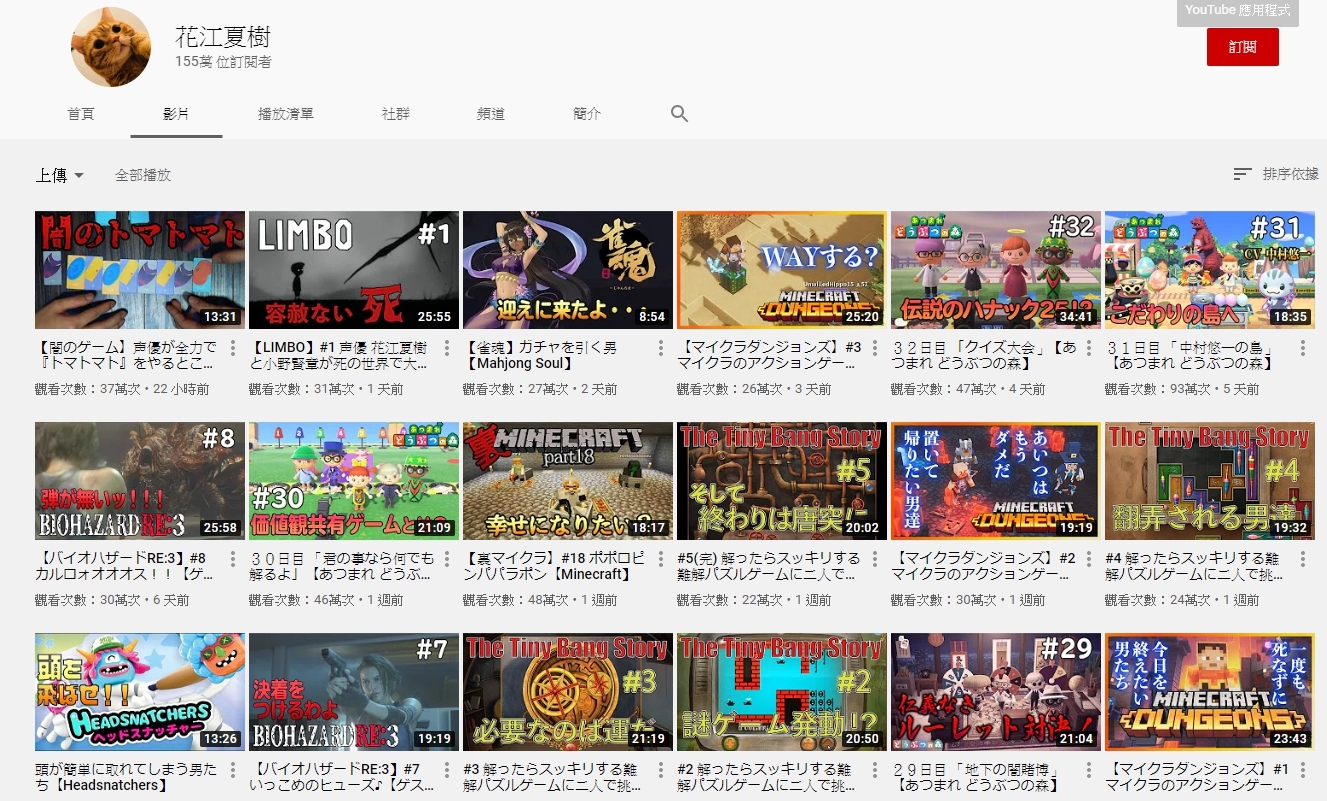The height and width of the screenshot is (801, 1327).
Task: Select the 影片 tab
Action: [x=176, y=114]
